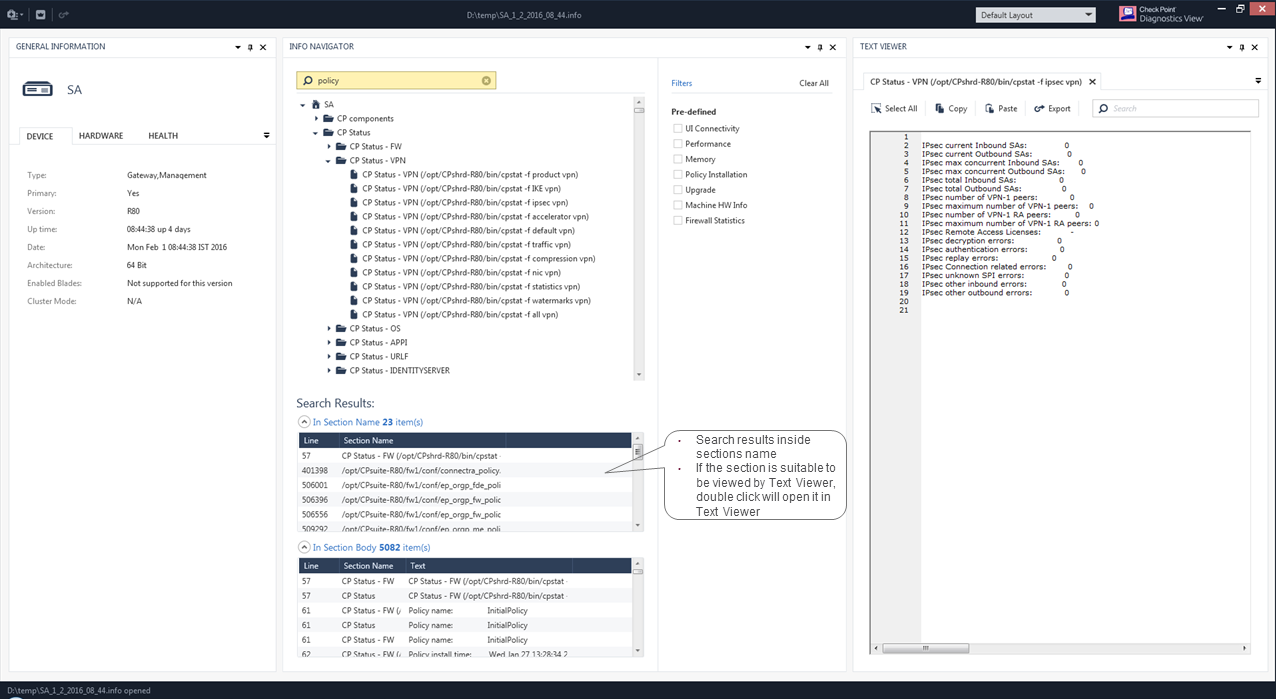The width and height of the screenshot is (1276, 699).
Task: Close the Text Viewer panel
Action: pyautogui.click(x=1256, y=47)
